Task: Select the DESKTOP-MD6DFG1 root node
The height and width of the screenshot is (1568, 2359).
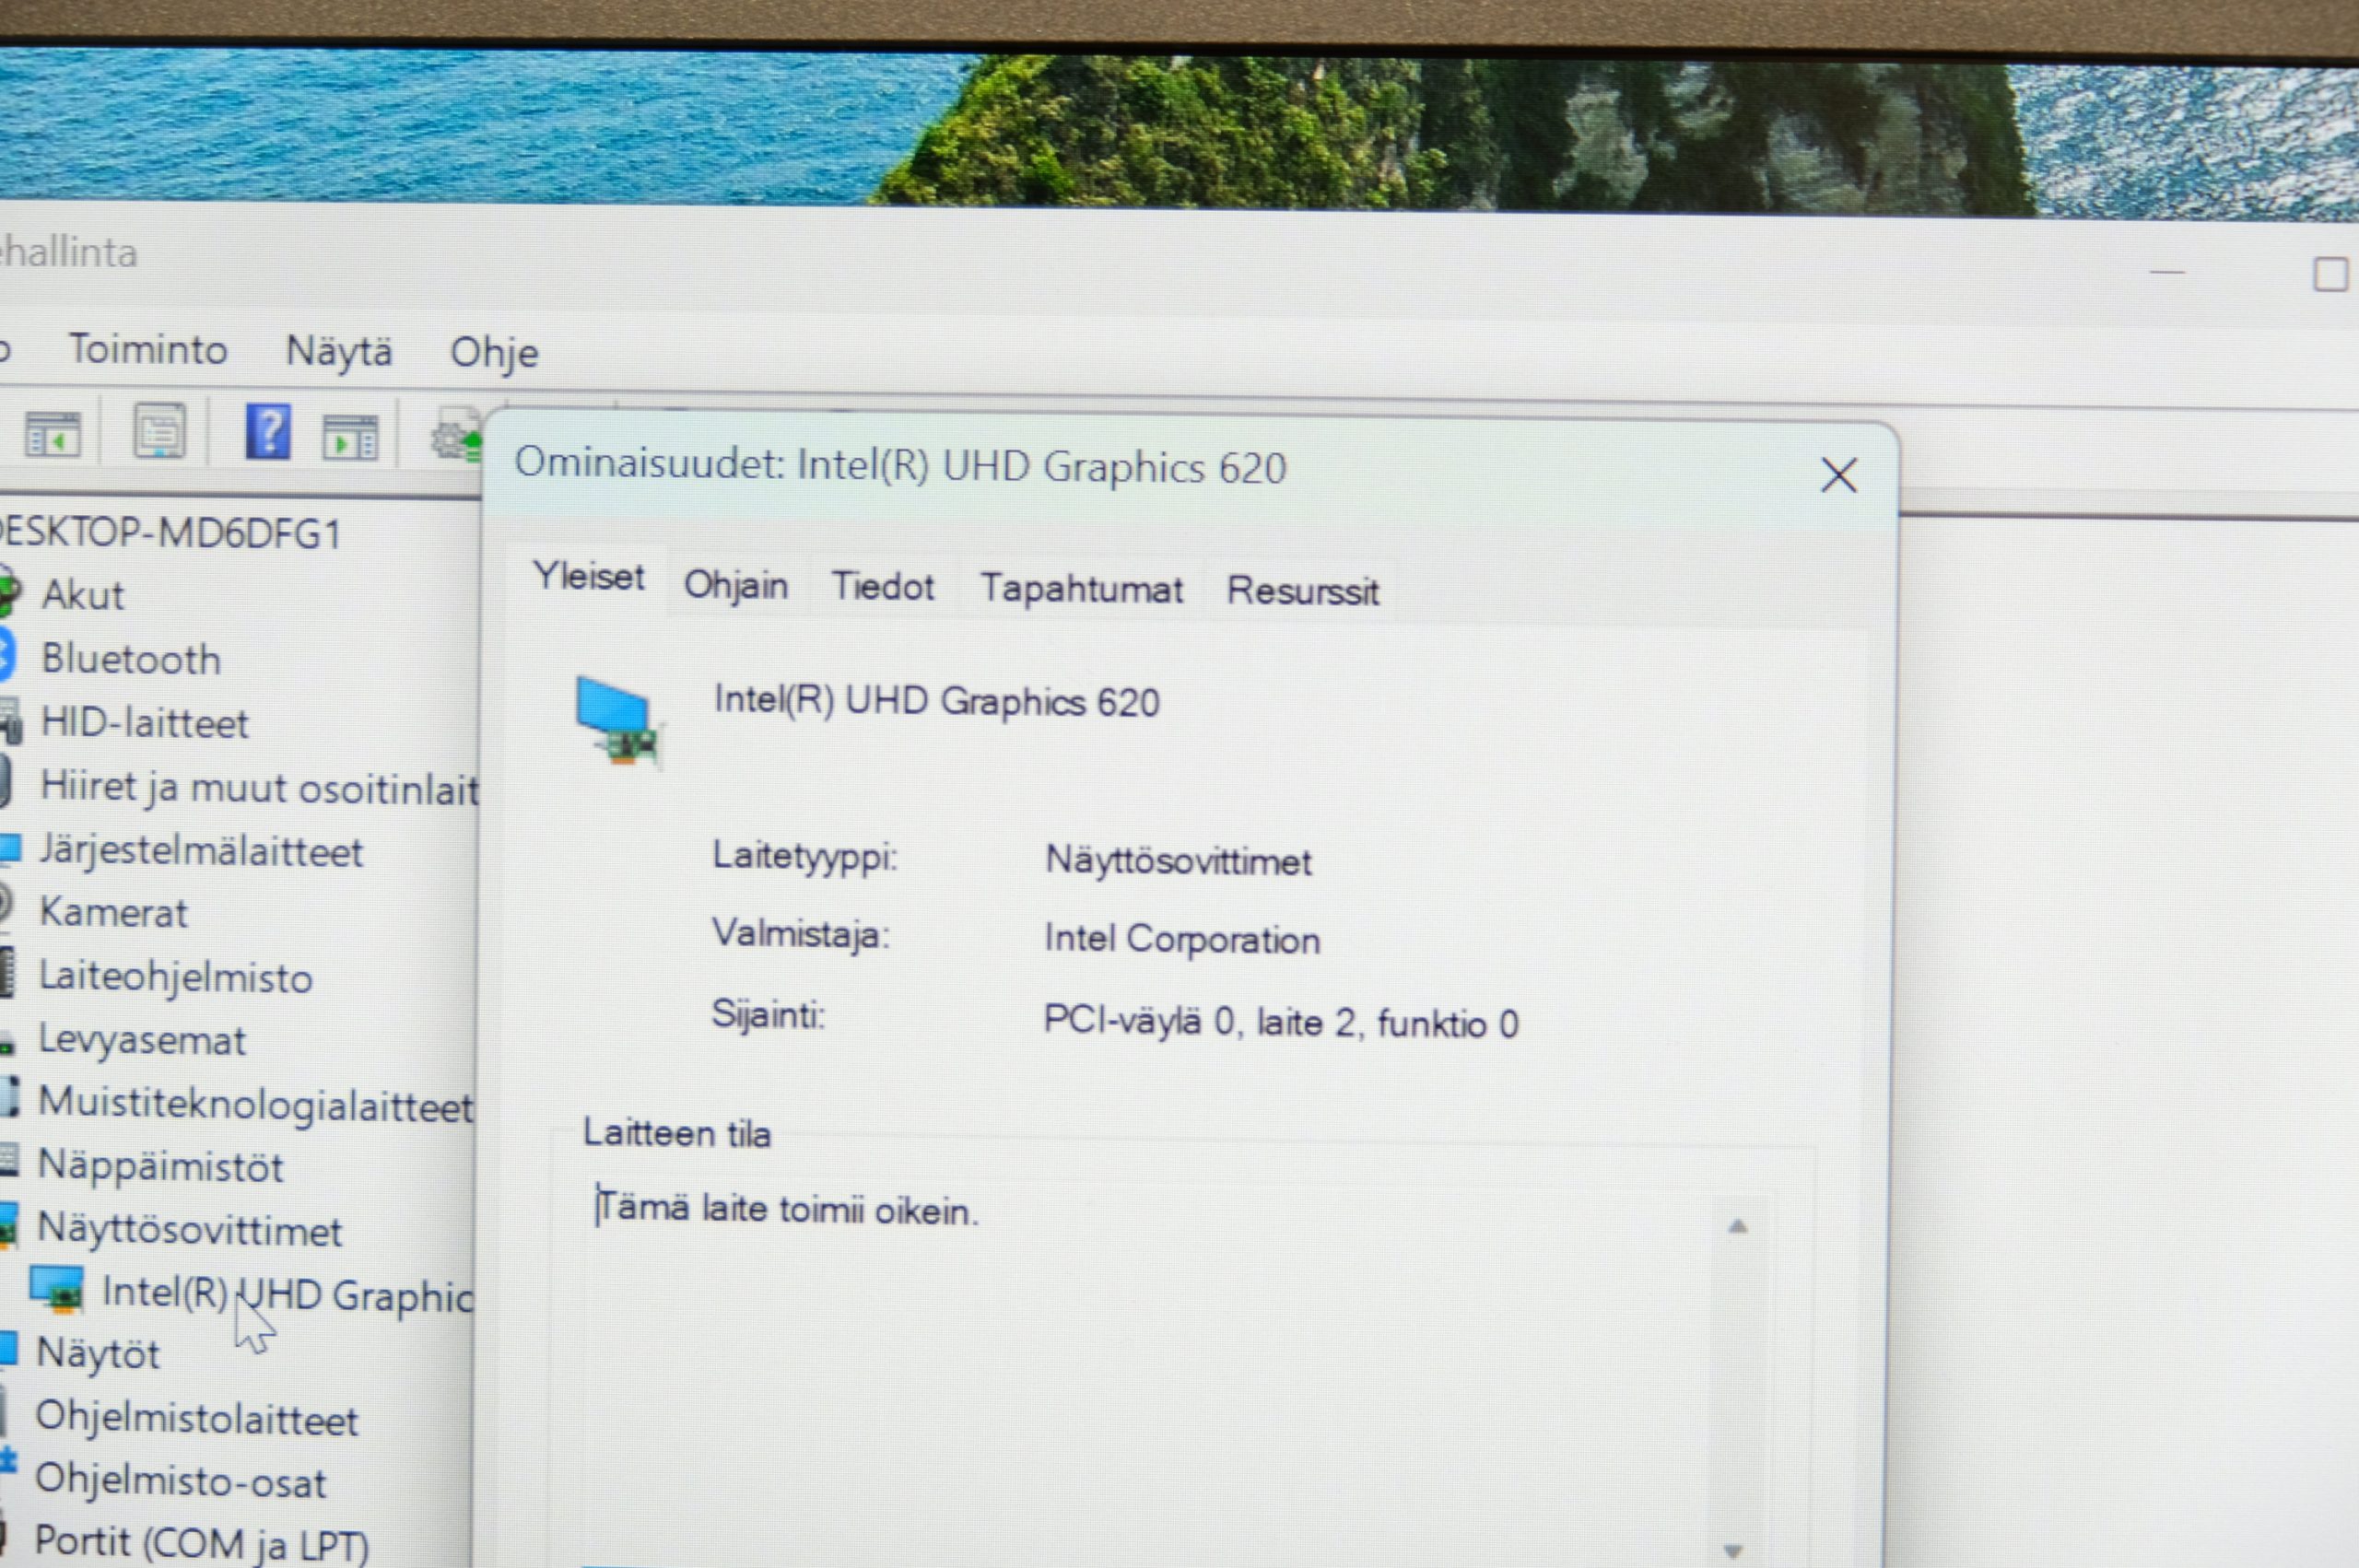Action: click(x=170, y=533)
